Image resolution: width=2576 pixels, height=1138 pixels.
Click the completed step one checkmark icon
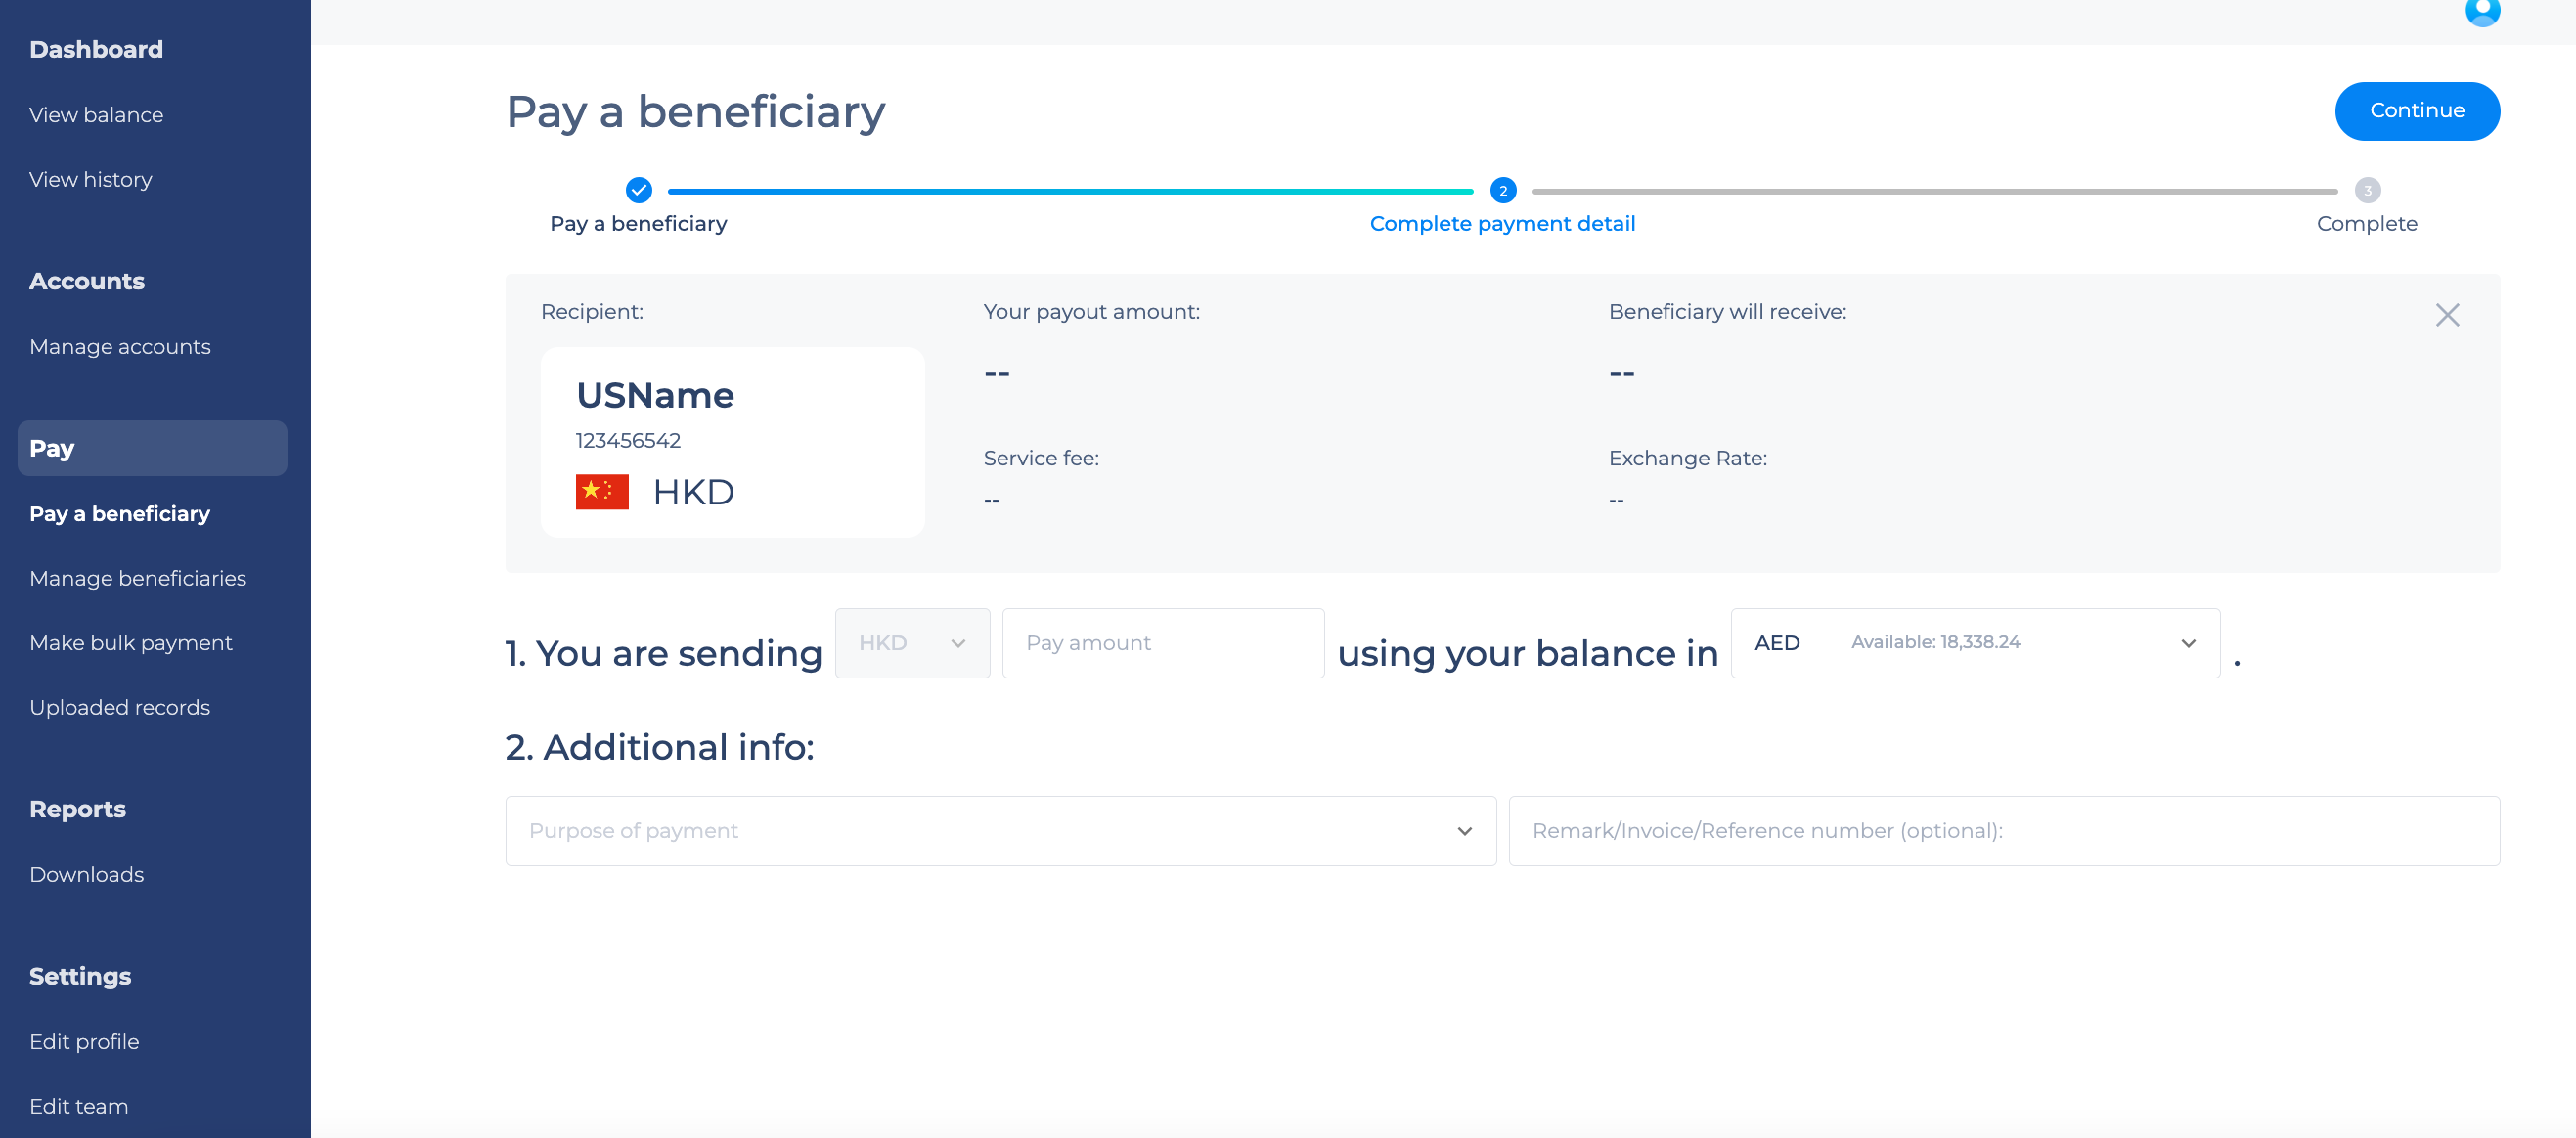[639, 190]
